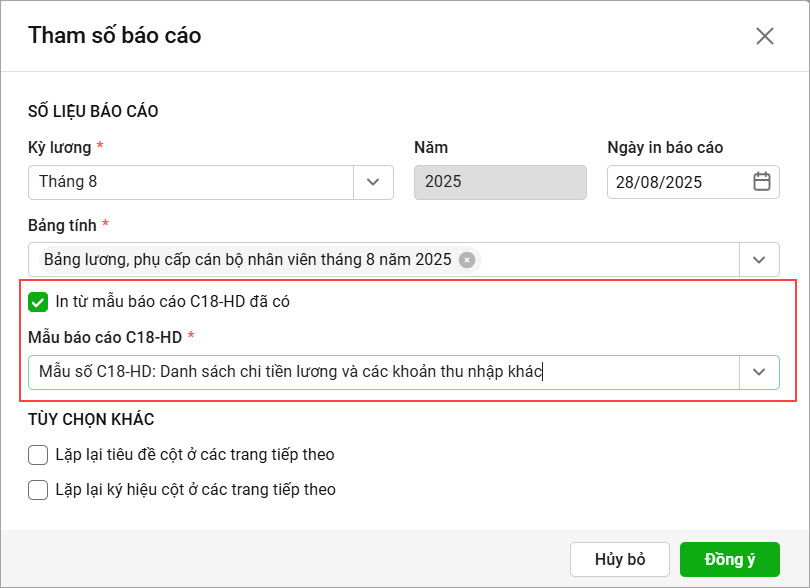Click empty area of the Bảng tính multi-select box
Screen dimensions: 810x588
(x=610, y=260)
